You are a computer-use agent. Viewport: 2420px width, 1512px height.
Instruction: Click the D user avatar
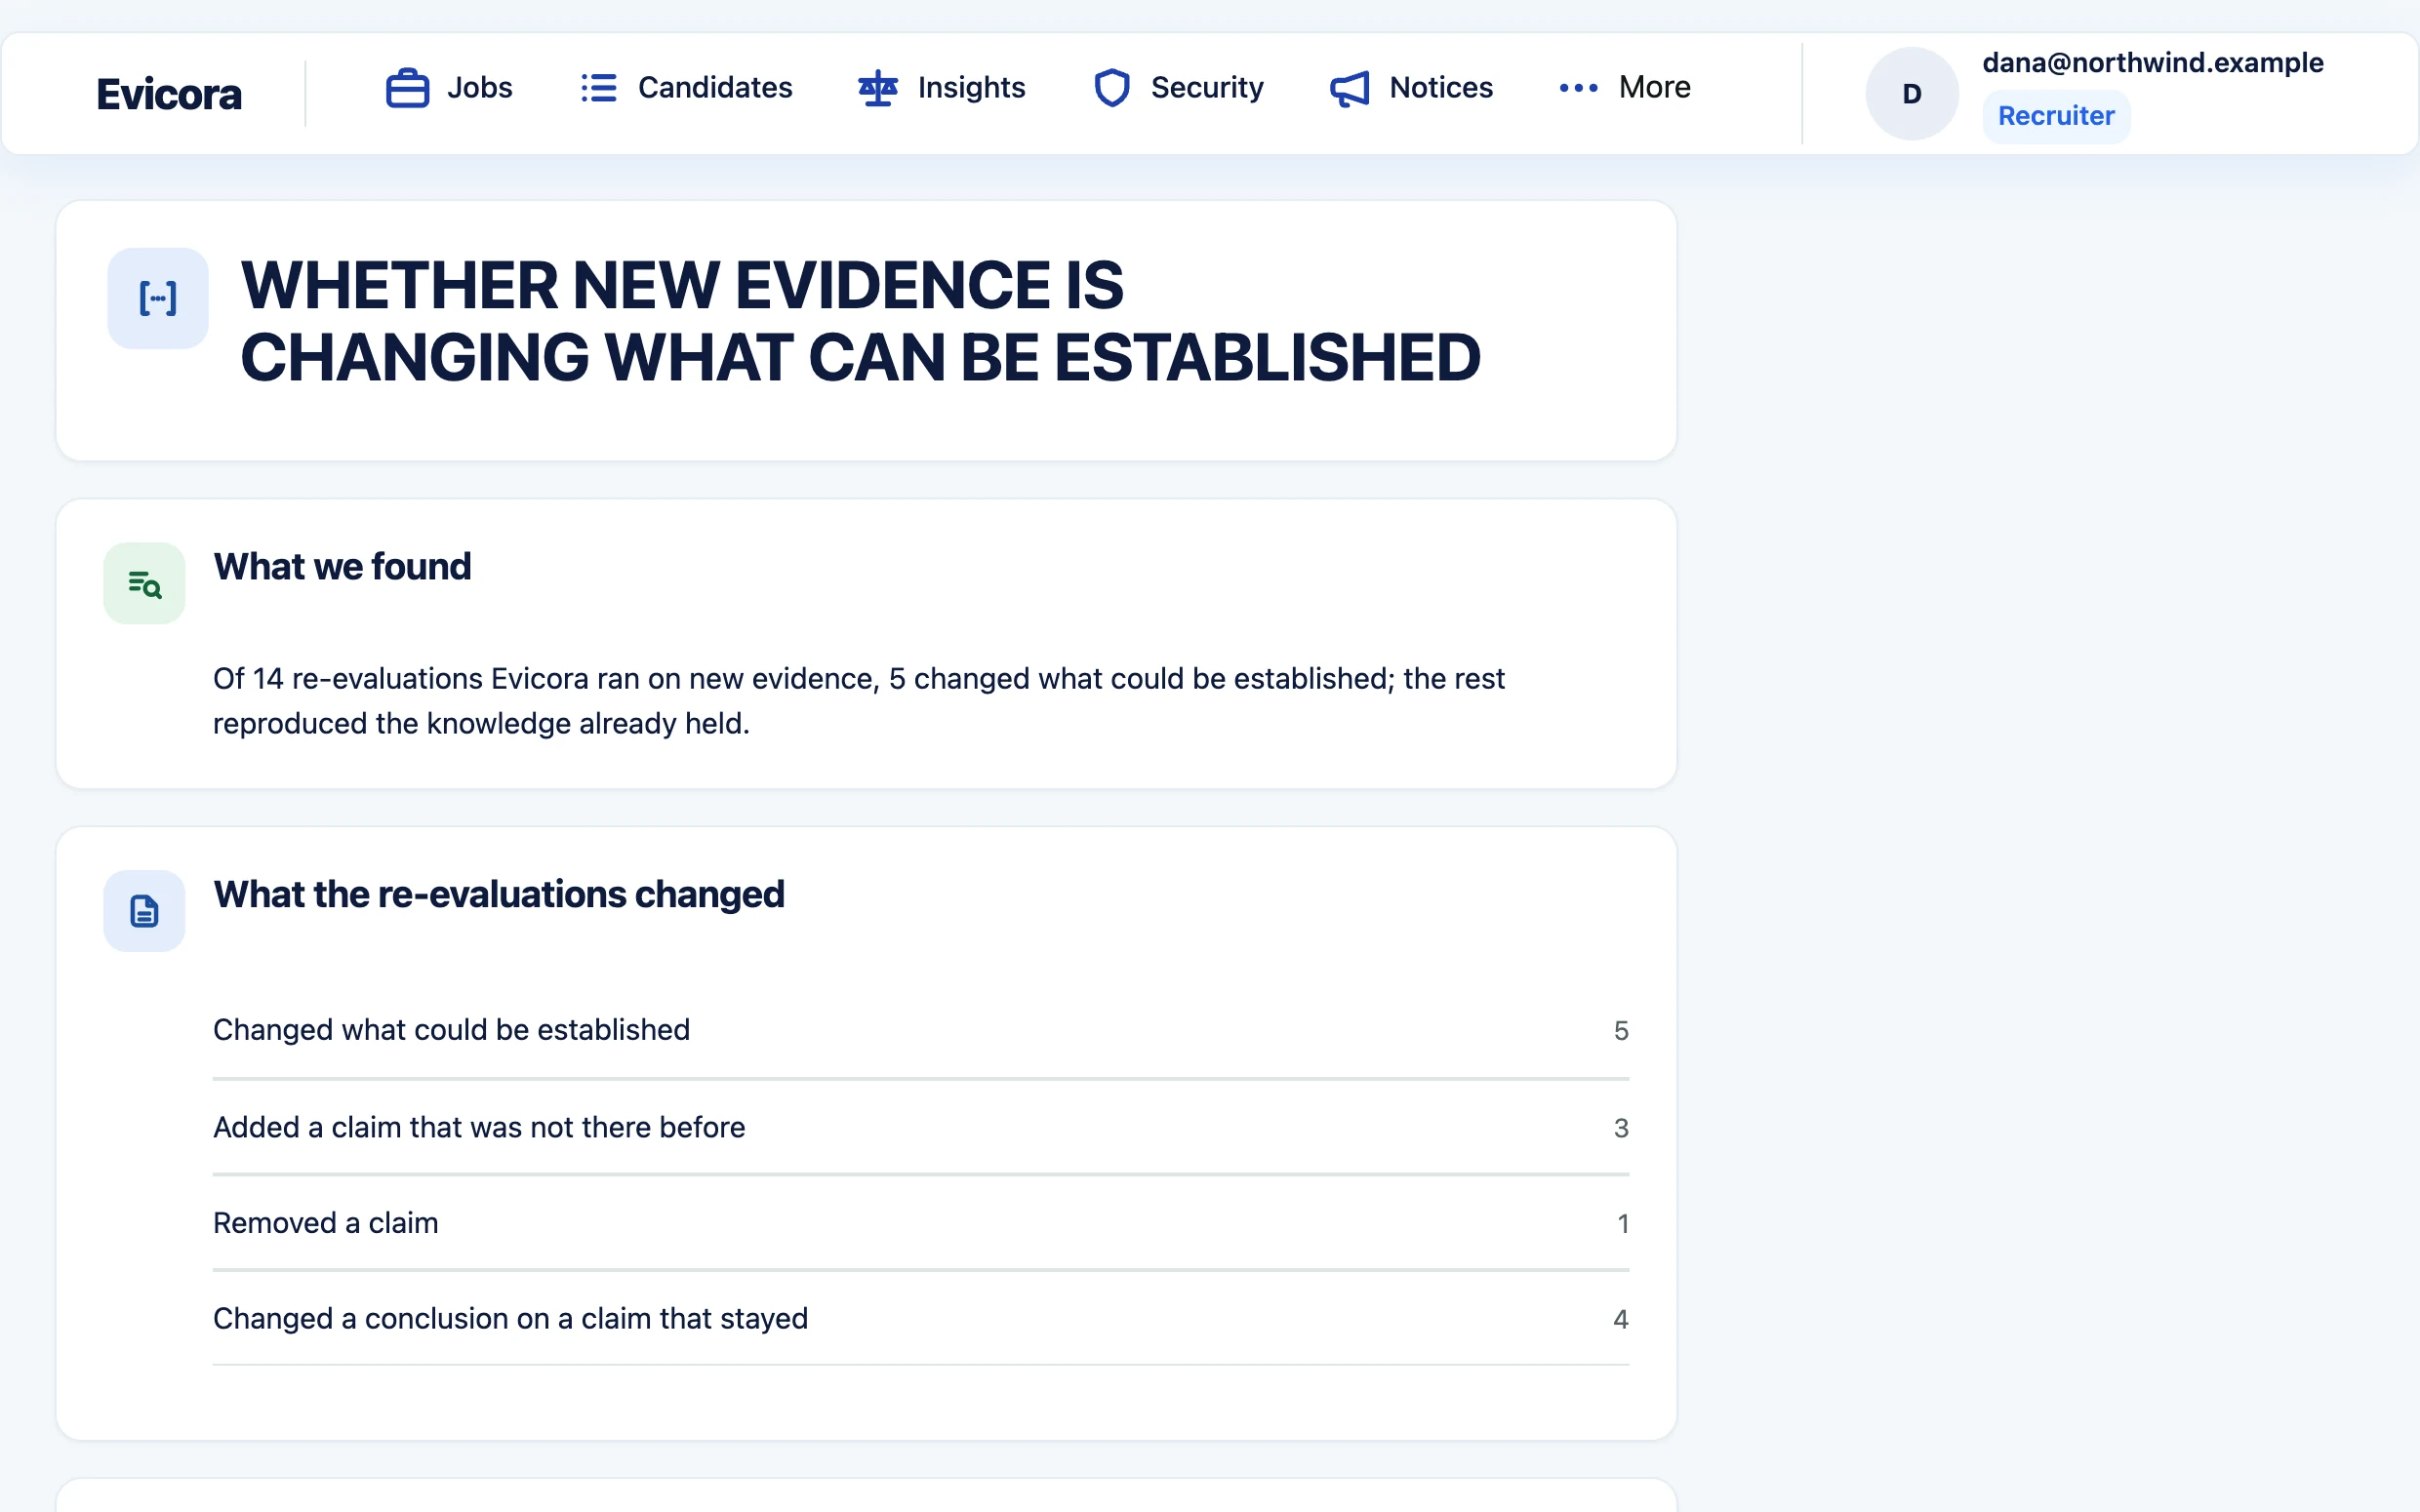(1911, 94)
